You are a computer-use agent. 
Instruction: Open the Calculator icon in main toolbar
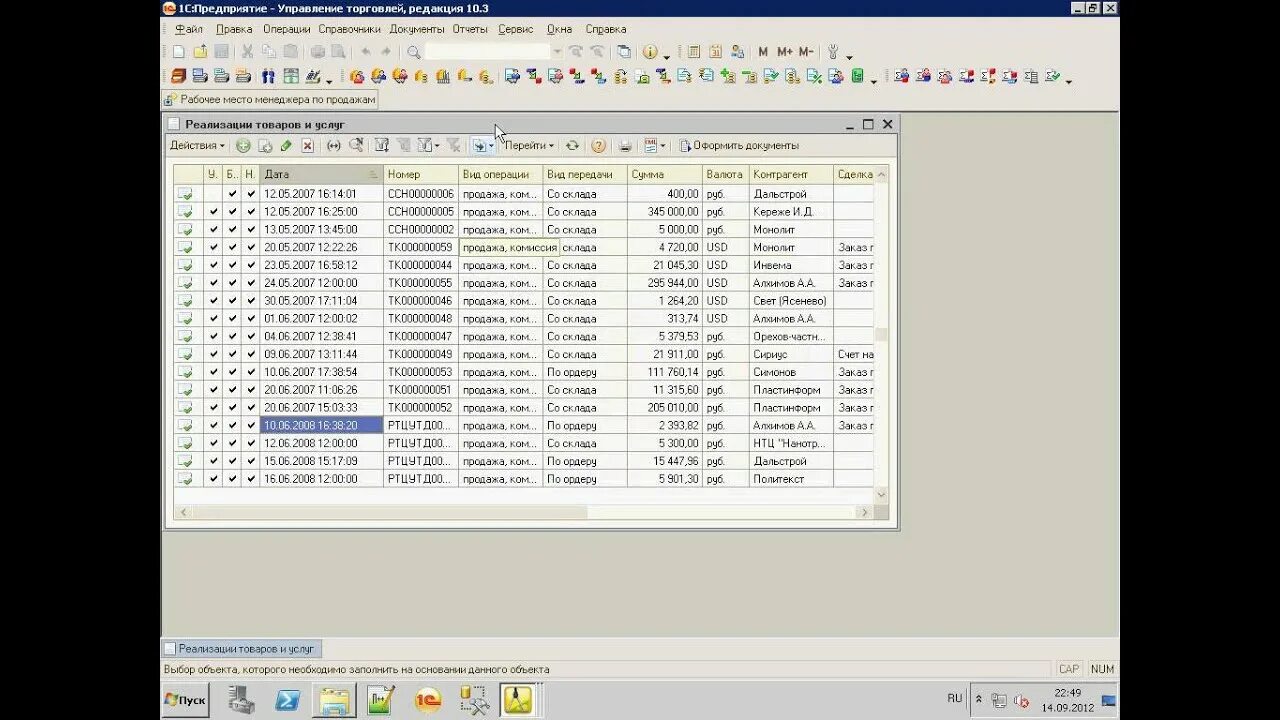click(693, 52)
